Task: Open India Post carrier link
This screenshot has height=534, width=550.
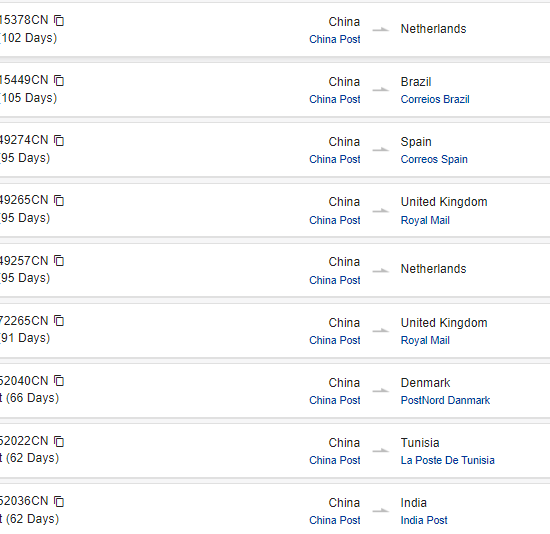Action: click(424, 520)
